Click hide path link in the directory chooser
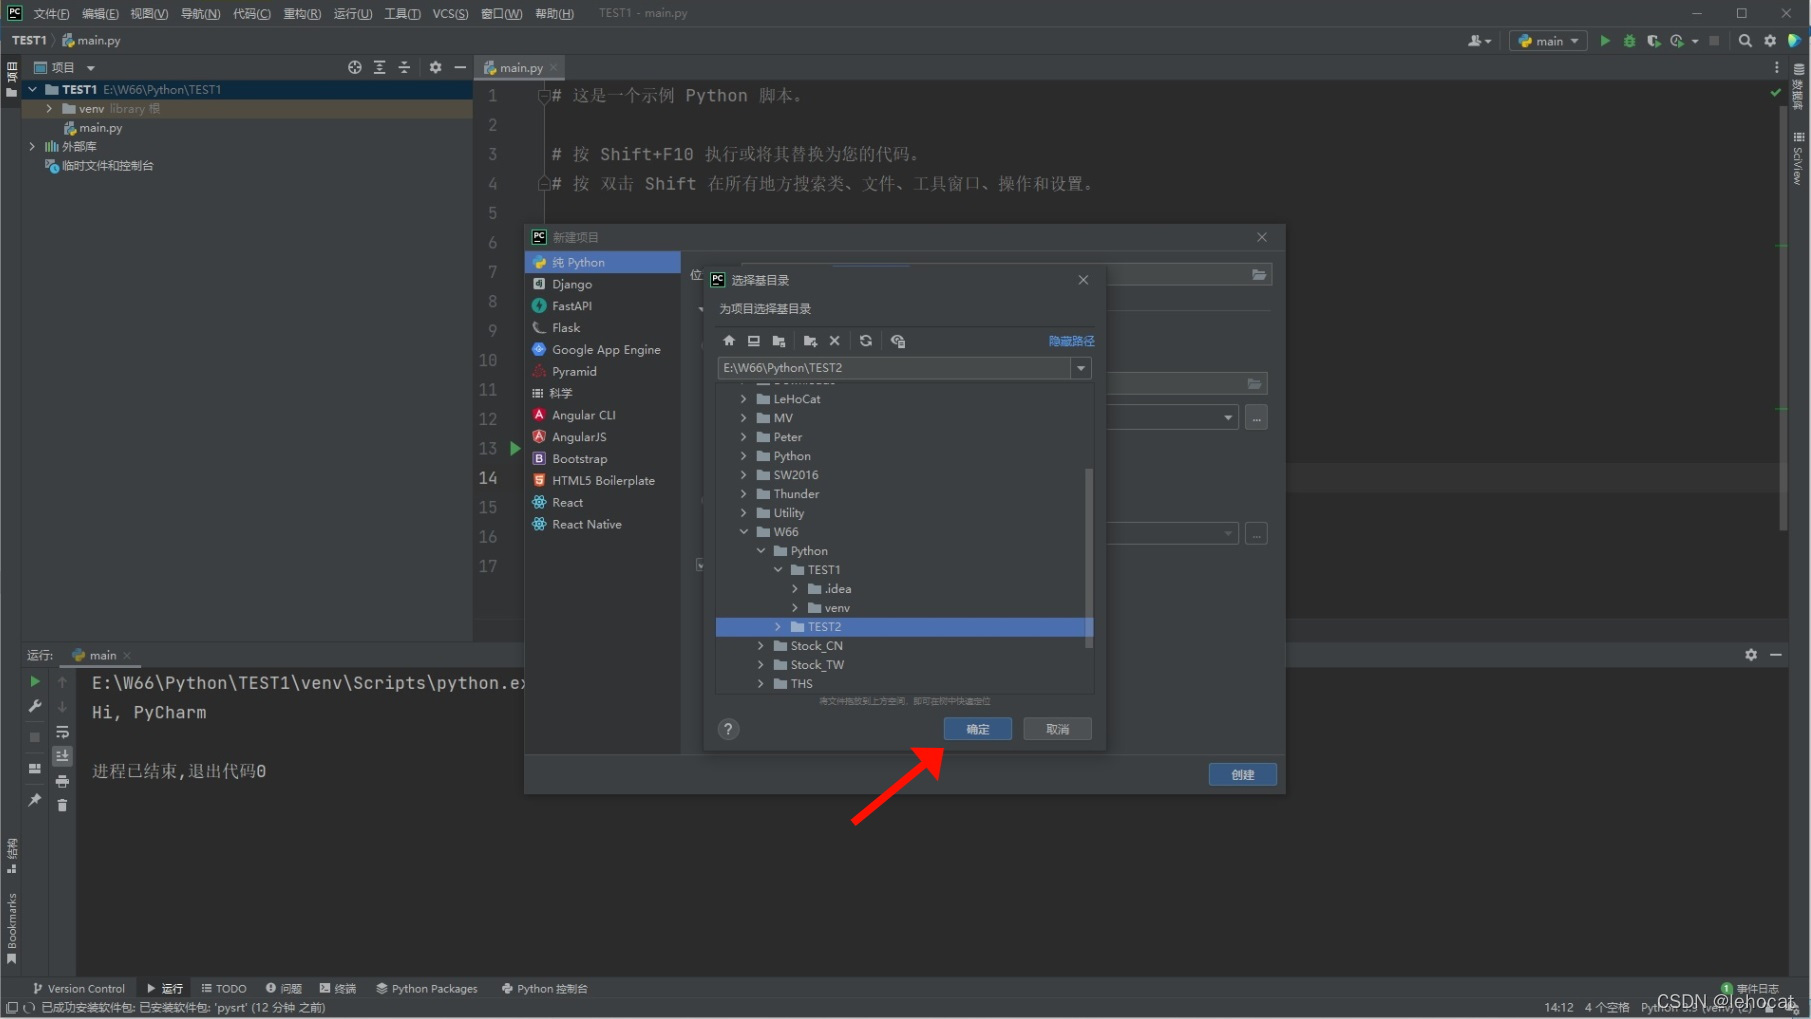1811x1019 pixels. point(1071,341)
